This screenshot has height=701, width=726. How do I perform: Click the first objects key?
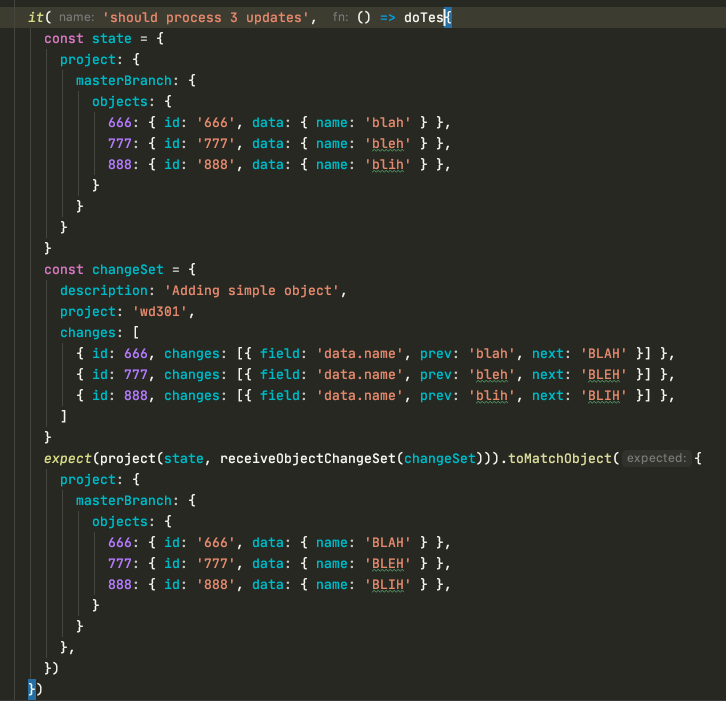(x=119, y=101)
